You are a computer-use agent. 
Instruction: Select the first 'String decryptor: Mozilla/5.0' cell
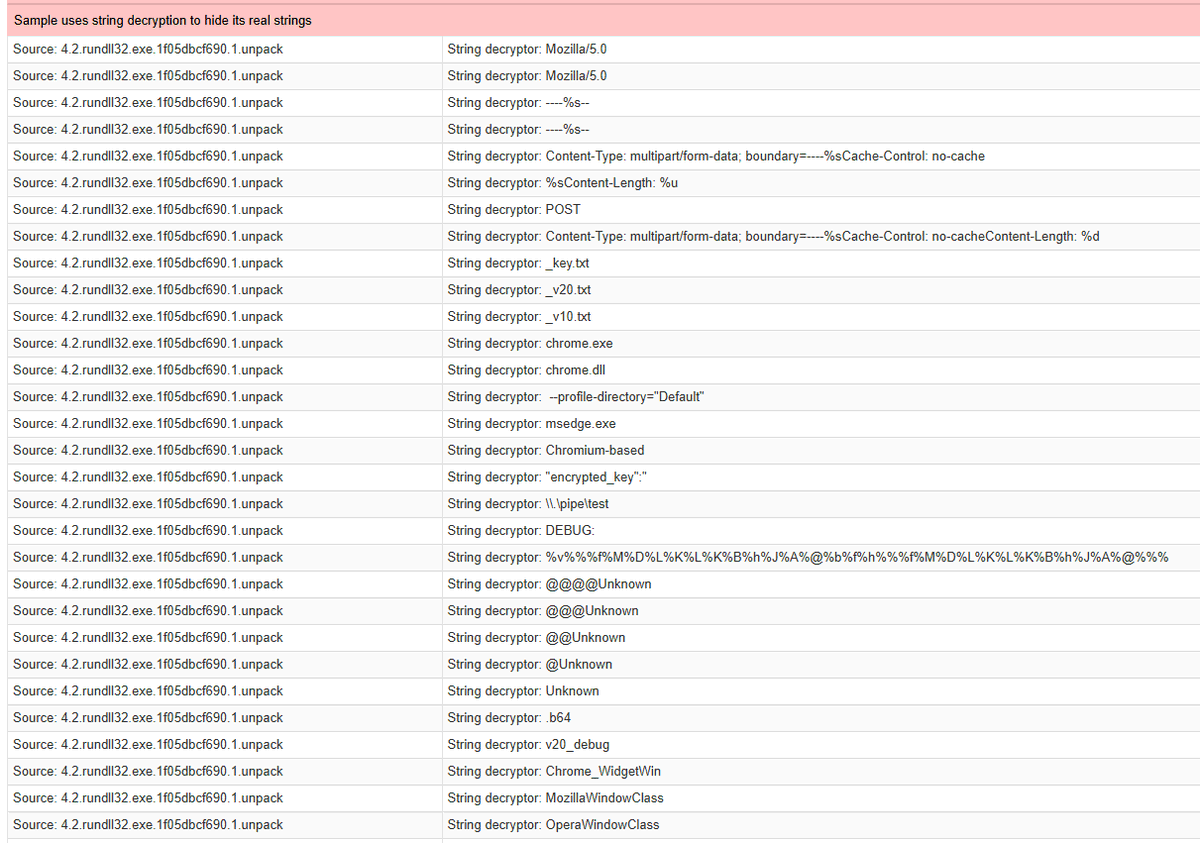click(821, 49)
